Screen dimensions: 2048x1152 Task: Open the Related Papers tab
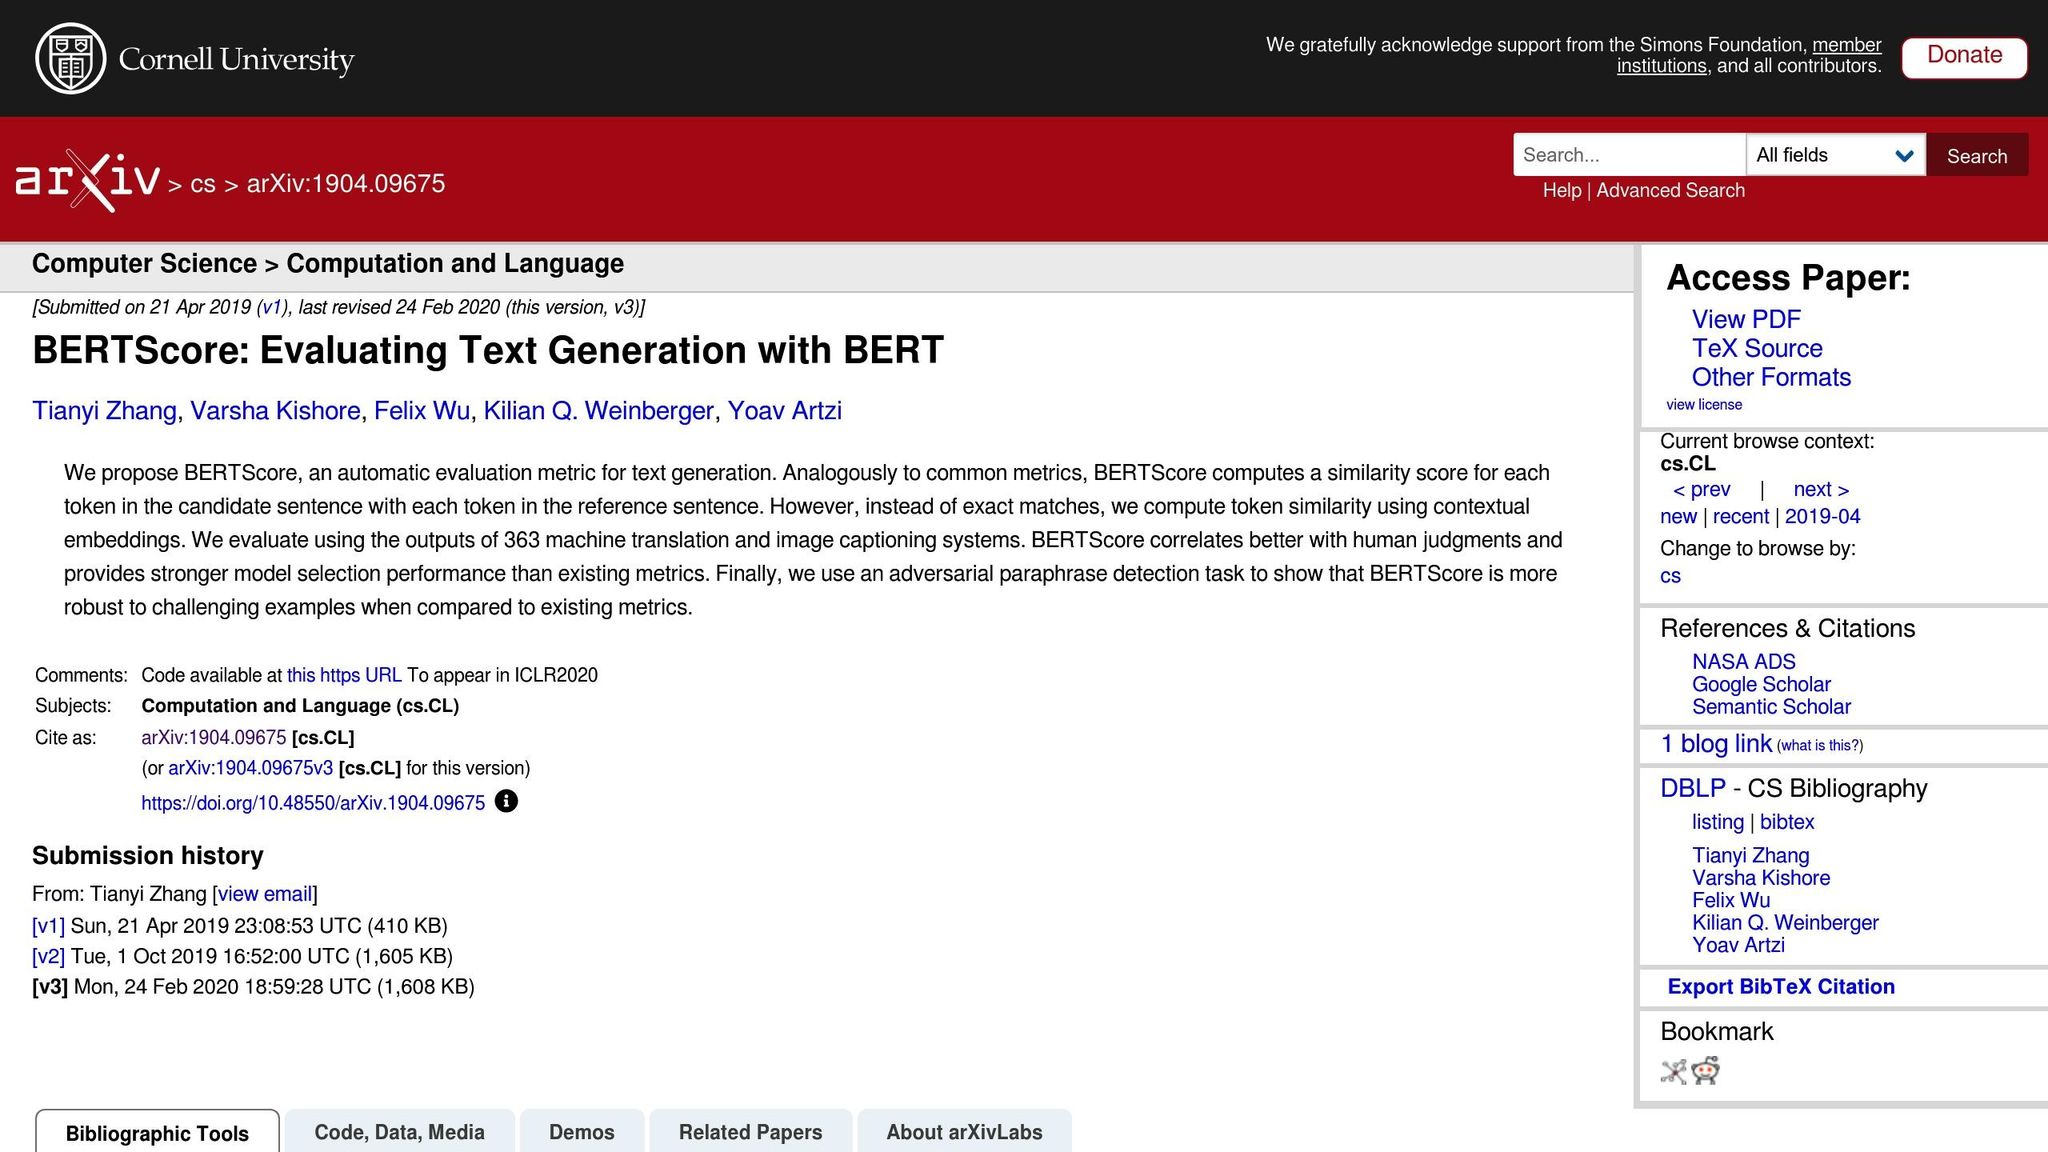click(x=750, y=1132)
